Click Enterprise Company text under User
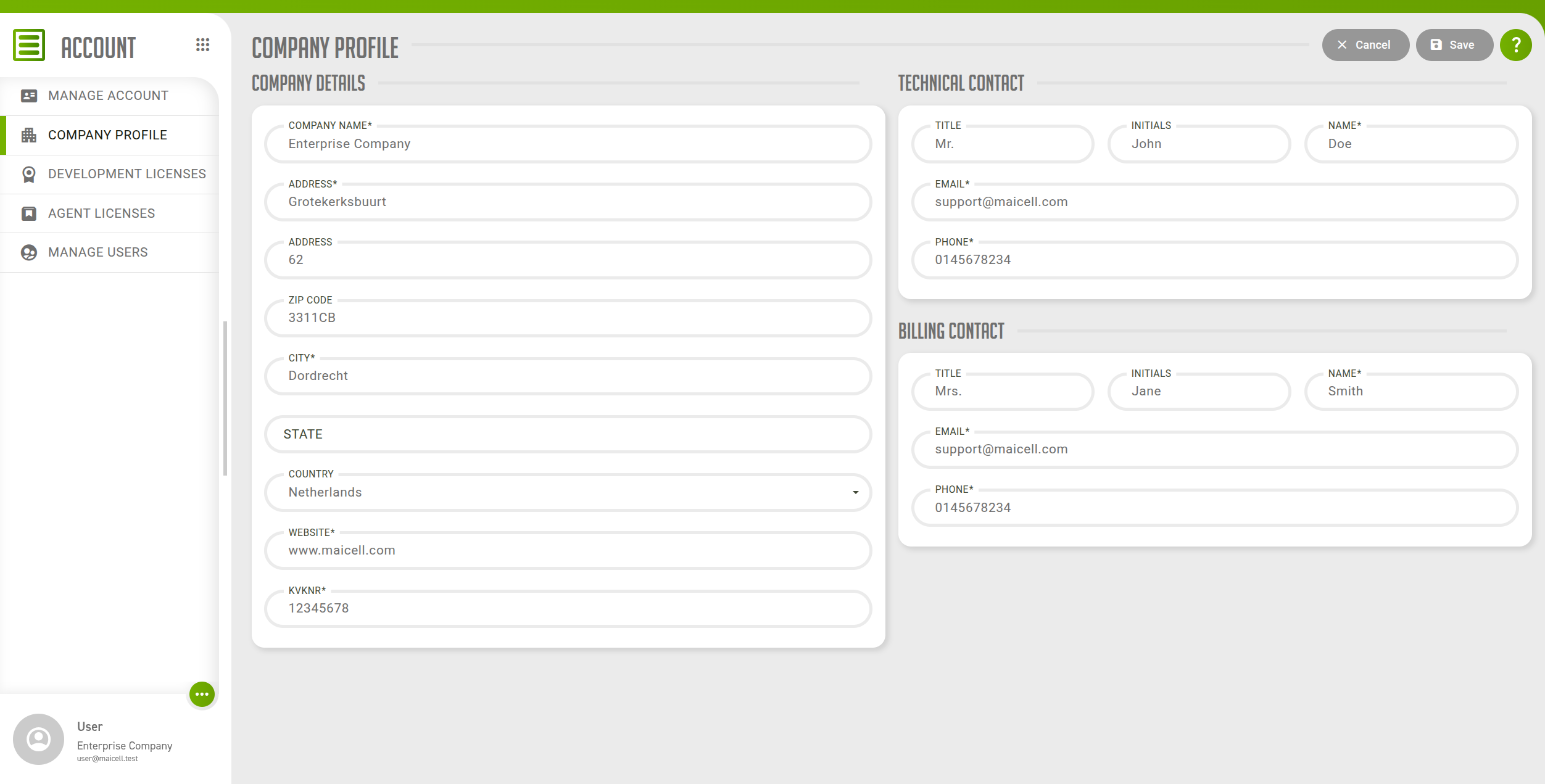 pyautogui.click(x=124, y=746)
